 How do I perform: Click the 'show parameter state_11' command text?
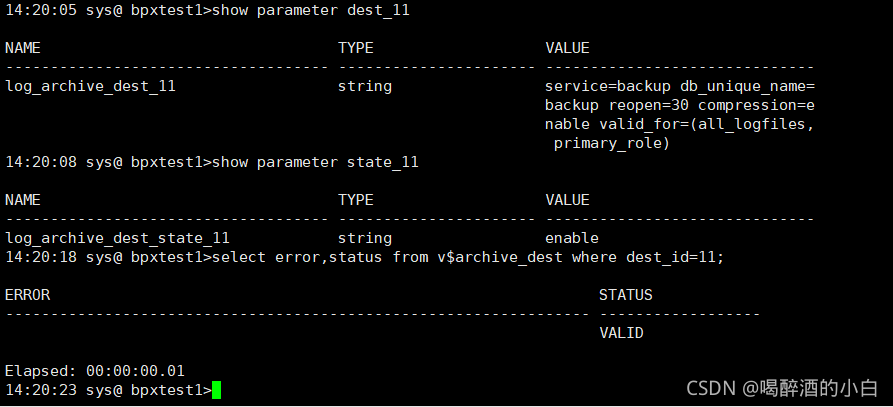pos(315,162)
